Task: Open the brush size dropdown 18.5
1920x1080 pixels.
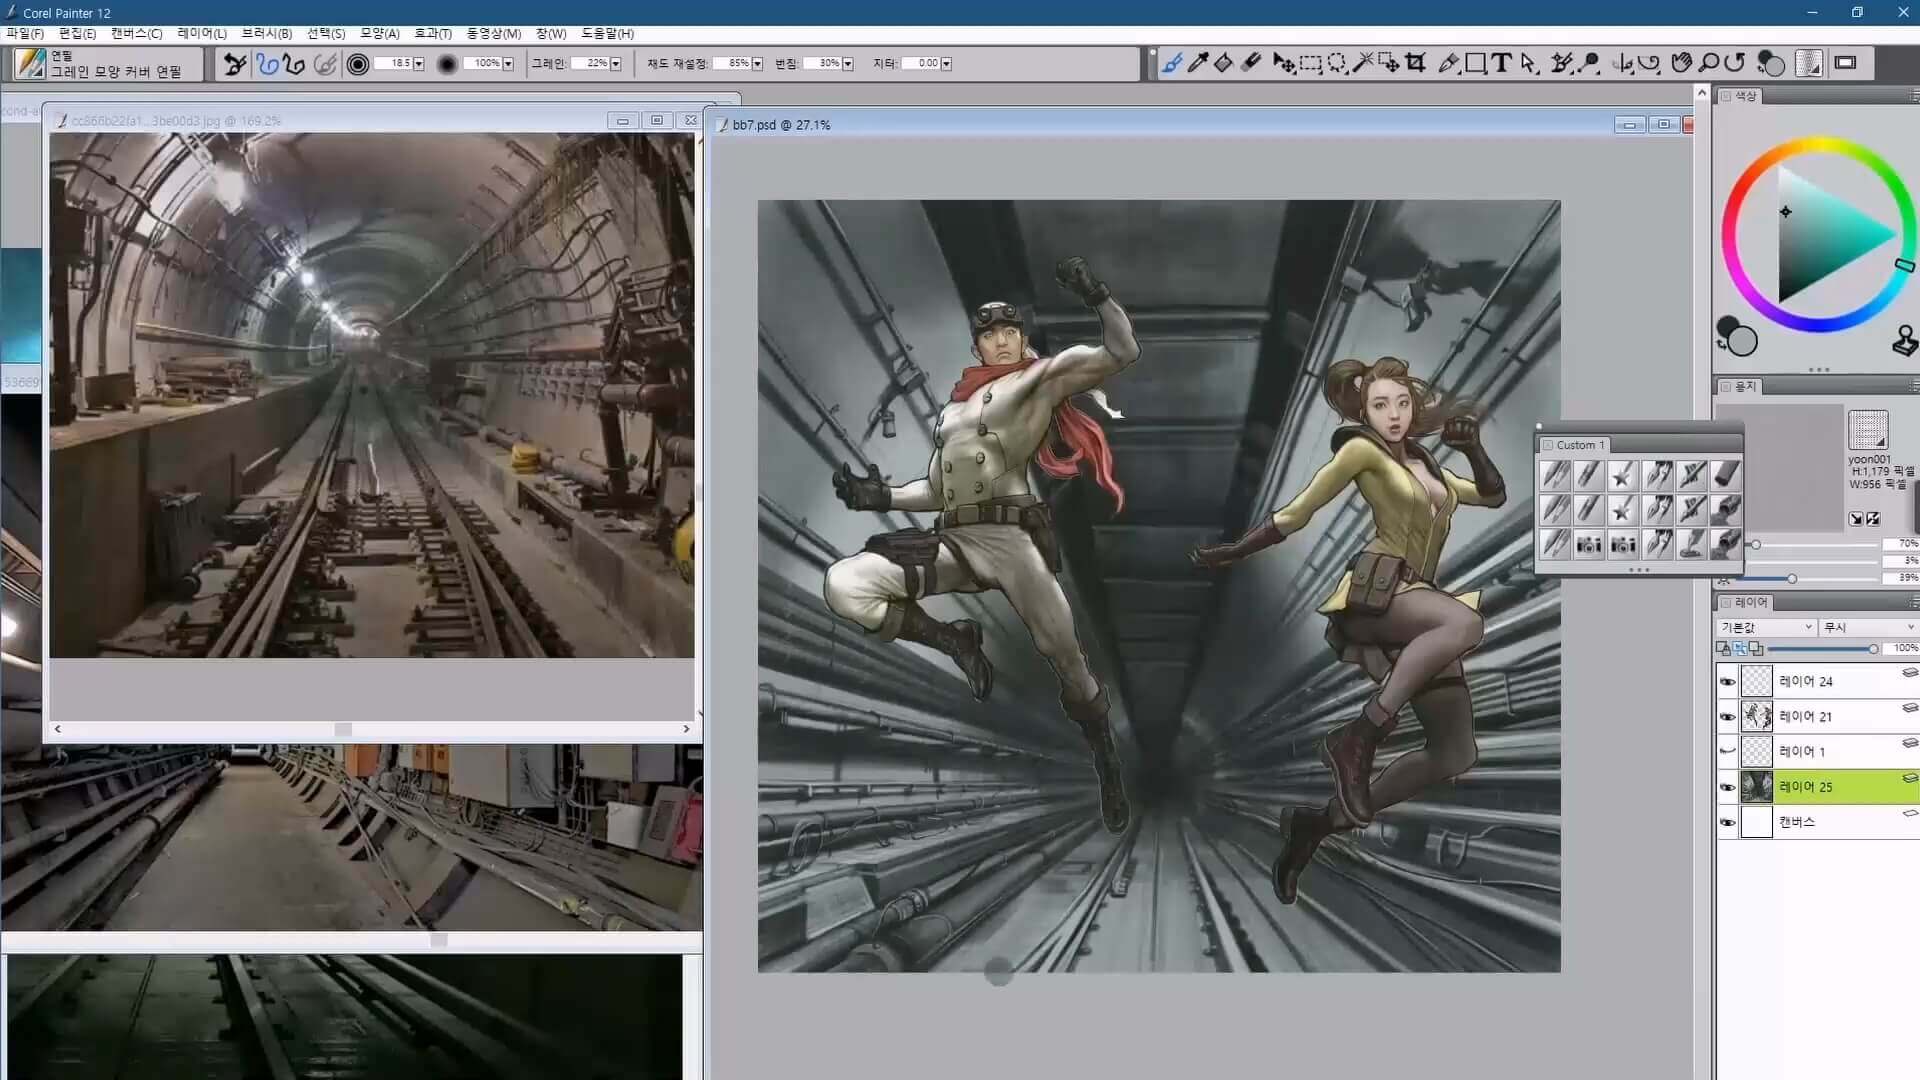Action: point(419,64)
